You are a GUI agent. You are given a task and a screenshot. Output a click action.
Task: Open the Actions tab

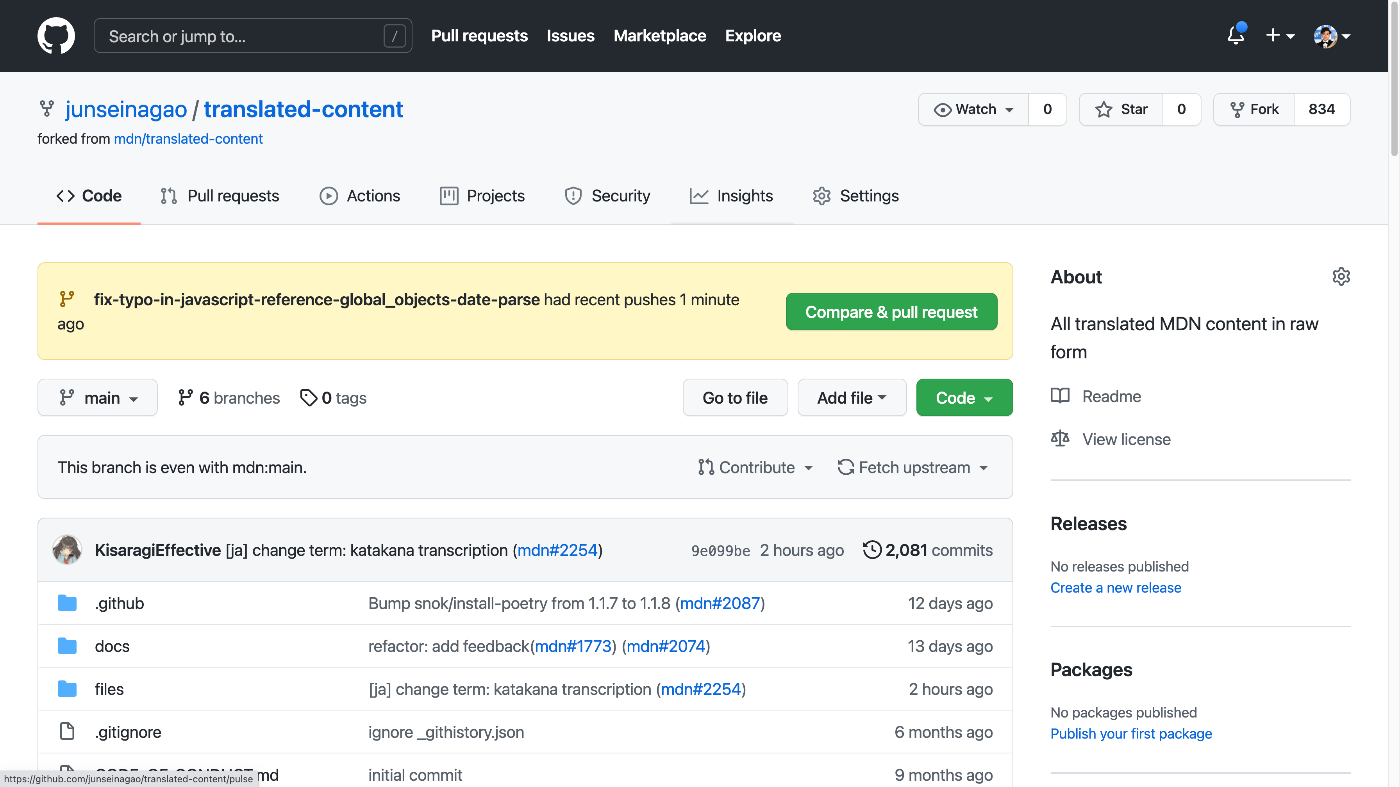pos(360,196)
